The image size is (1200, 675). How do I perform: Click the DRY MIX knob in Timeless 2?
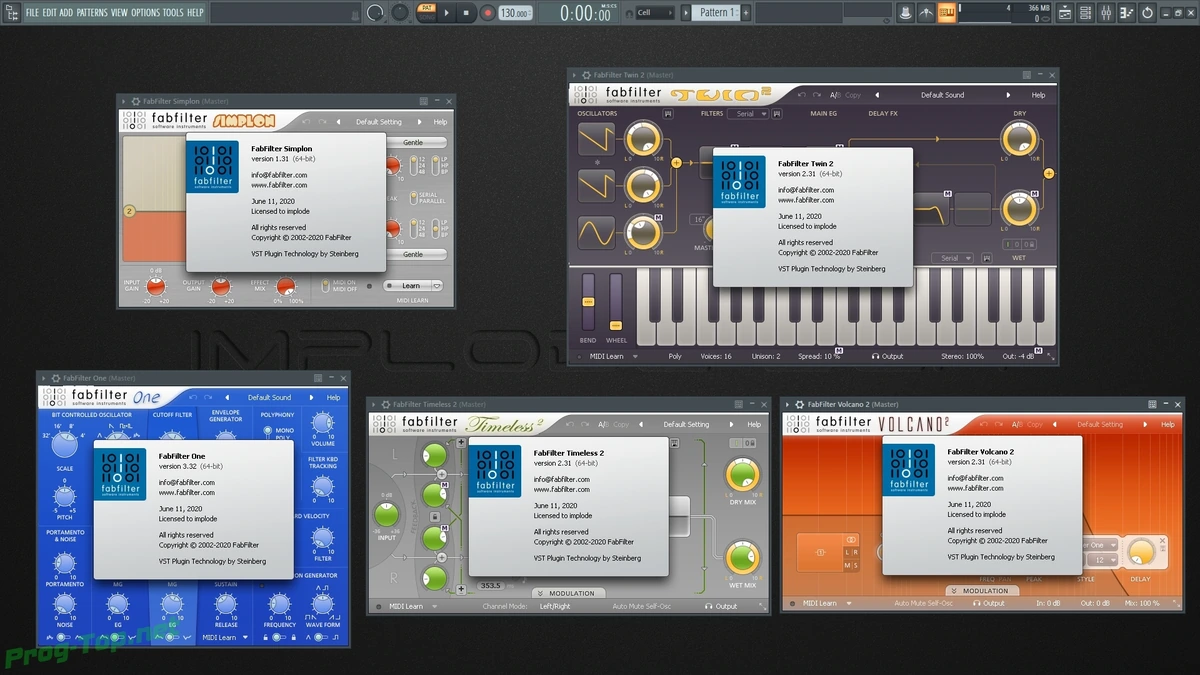742,474
